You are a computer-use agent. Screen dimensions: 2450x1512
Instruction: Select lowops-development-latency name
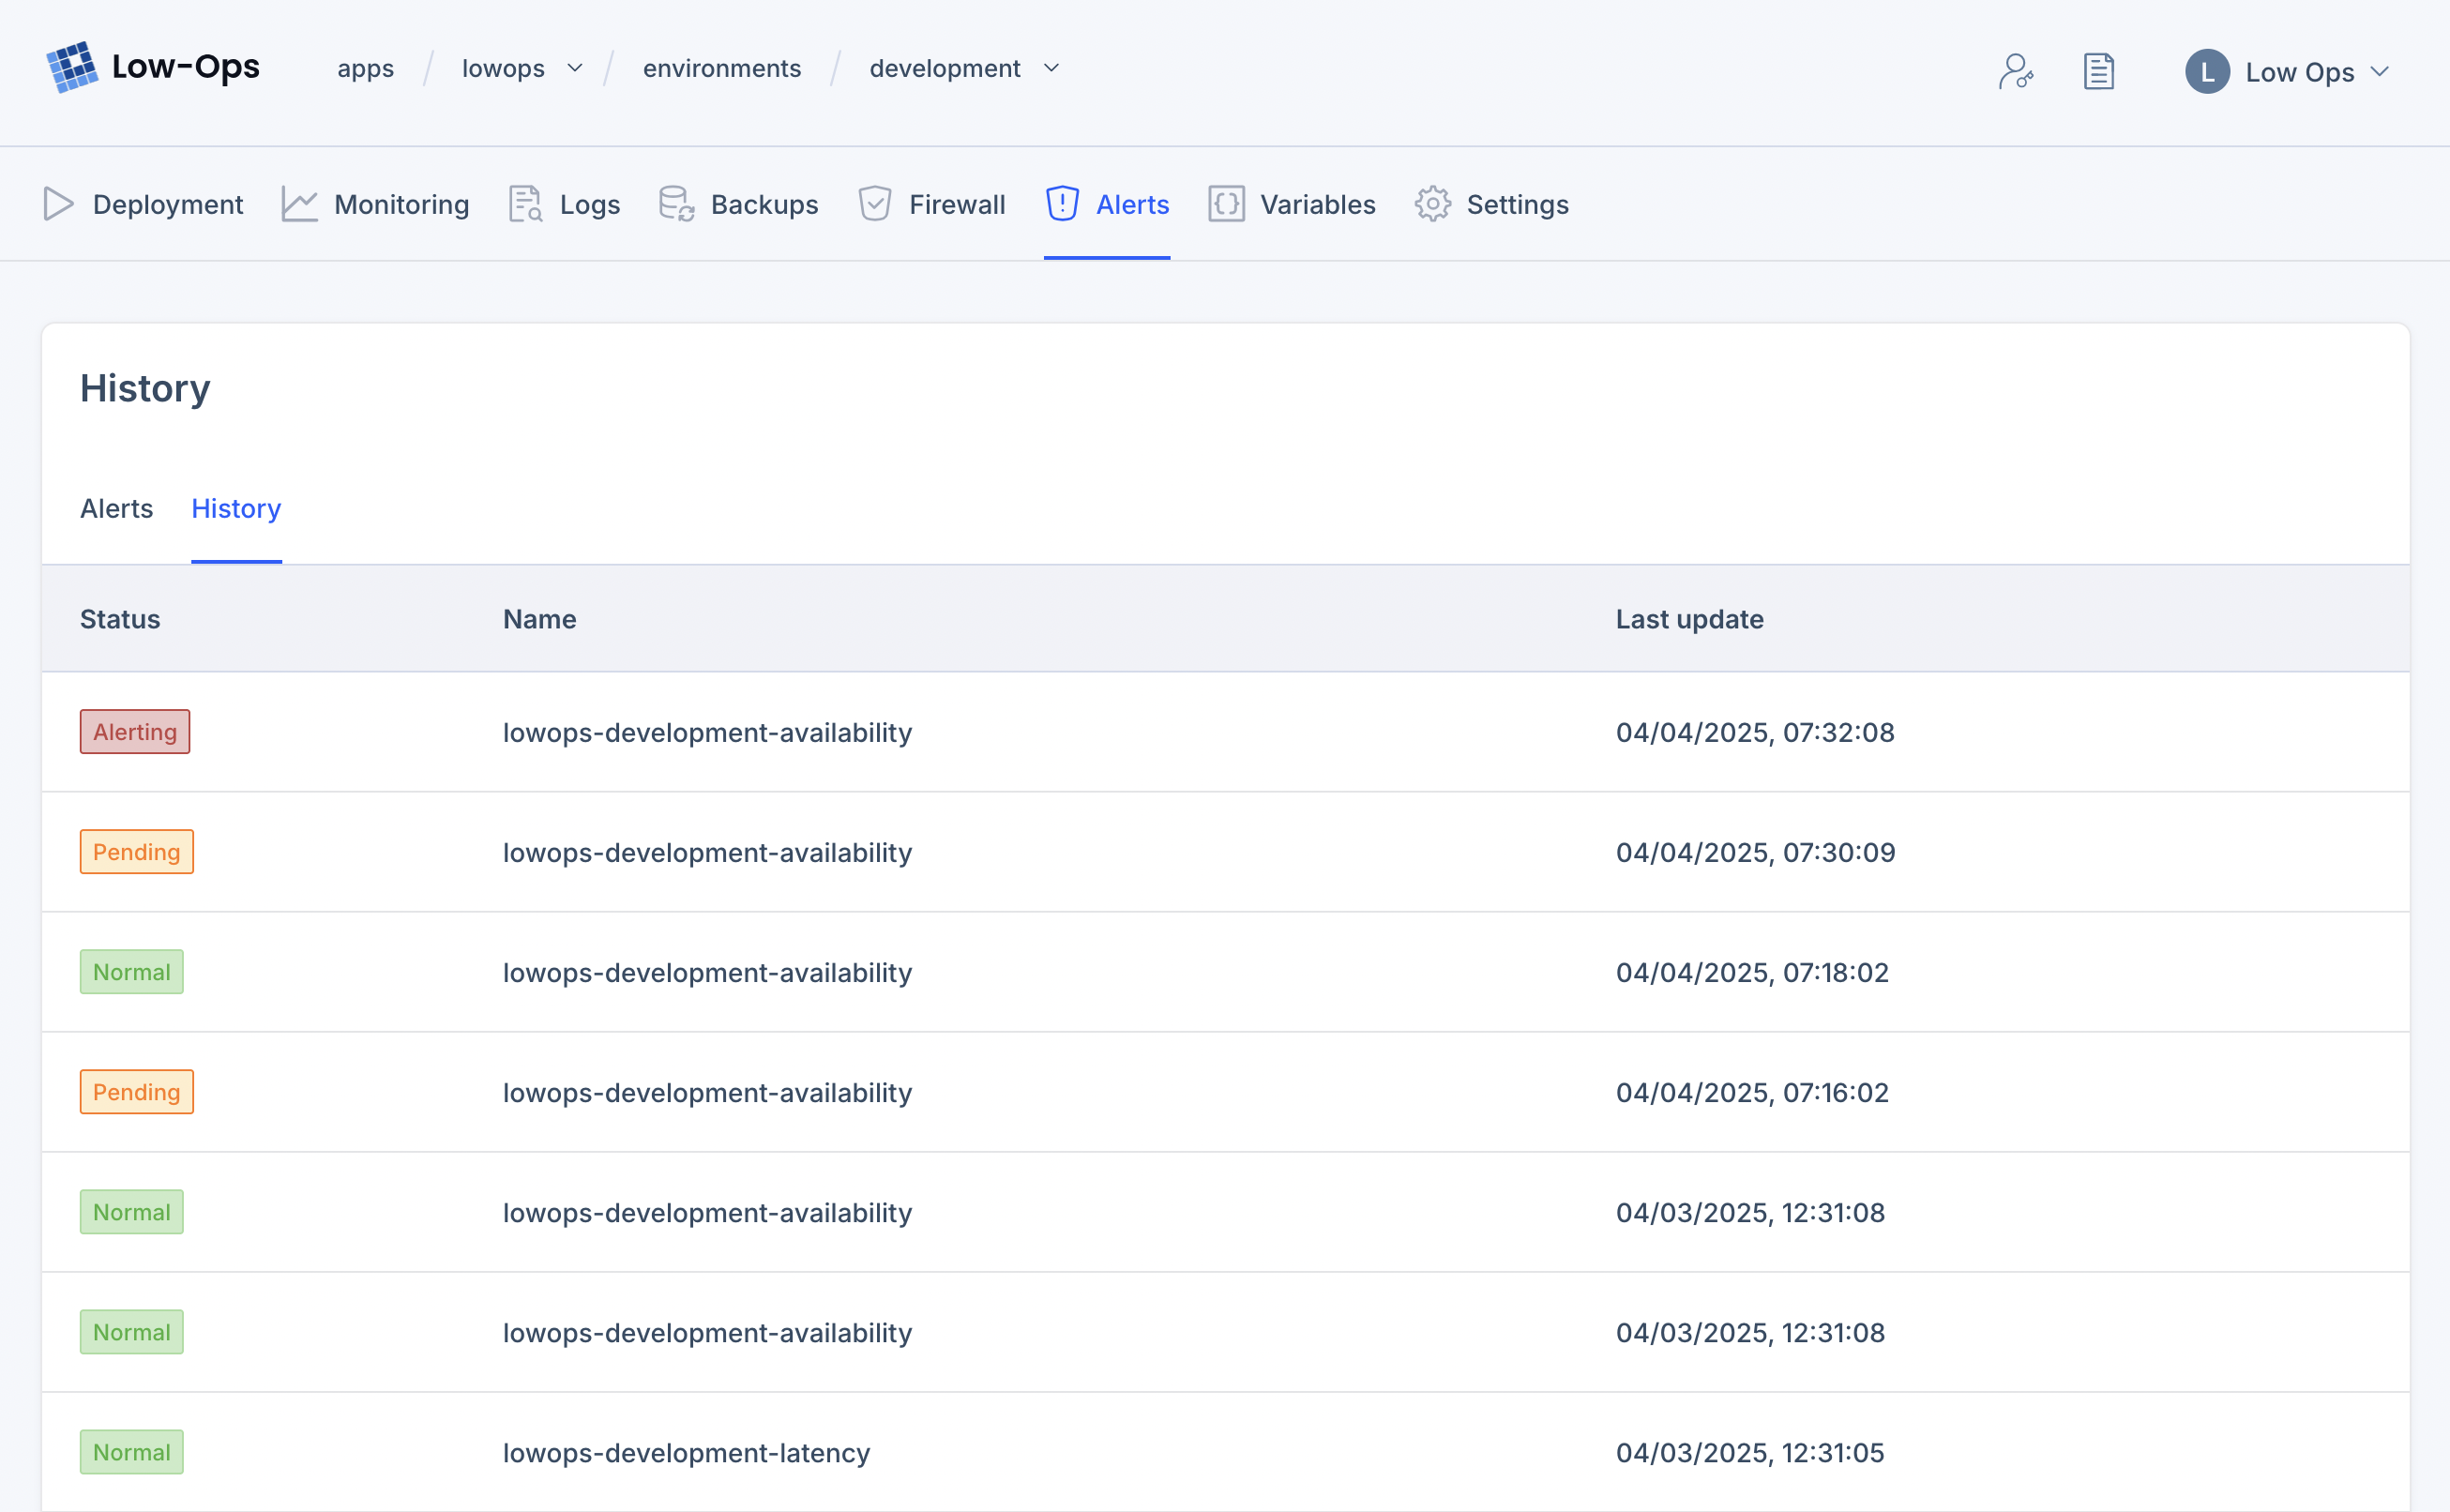686,1452
